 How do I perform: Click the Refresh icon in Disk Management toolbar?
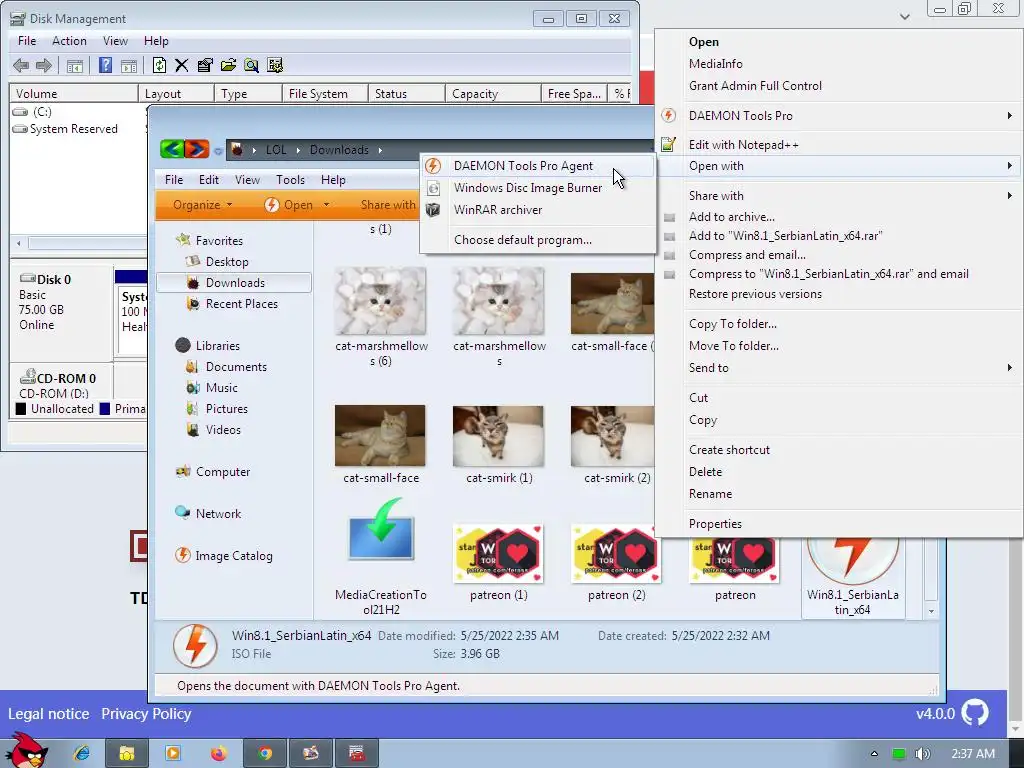[x=159, y=65]
